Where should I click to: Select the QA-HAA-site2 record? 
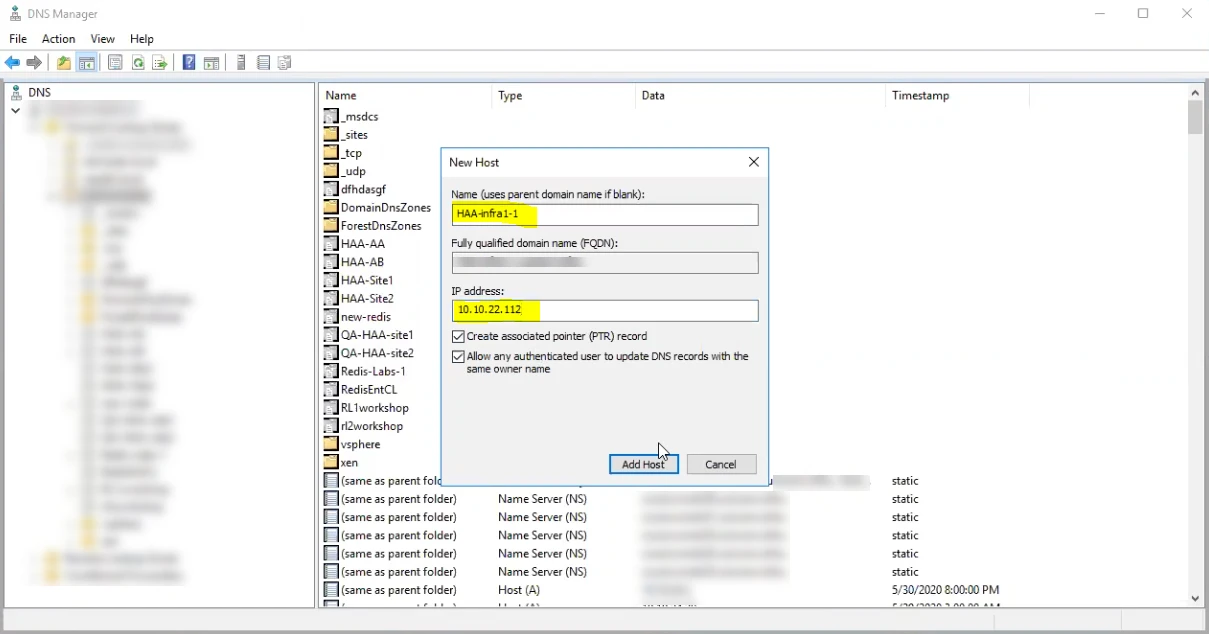point(369,353)
